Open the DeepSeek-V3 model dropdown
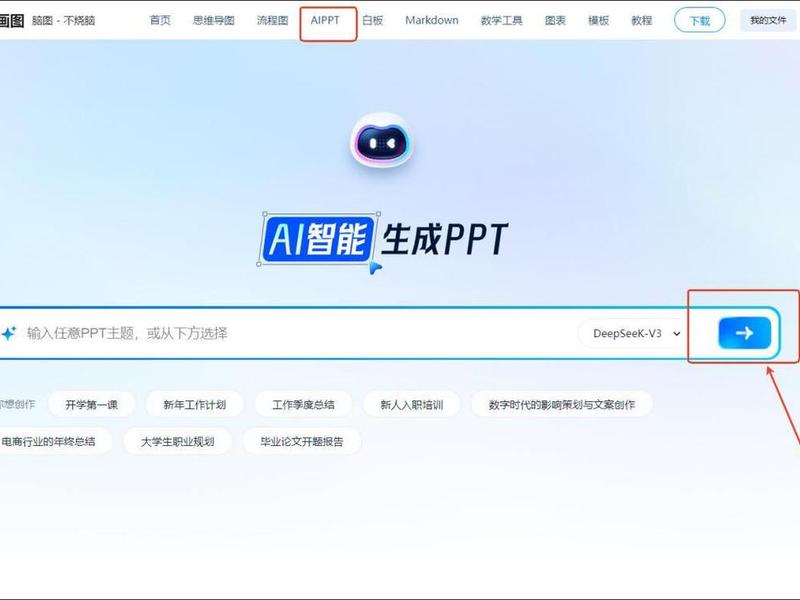Screen dimensions: 800x600 tap(636, 334)
